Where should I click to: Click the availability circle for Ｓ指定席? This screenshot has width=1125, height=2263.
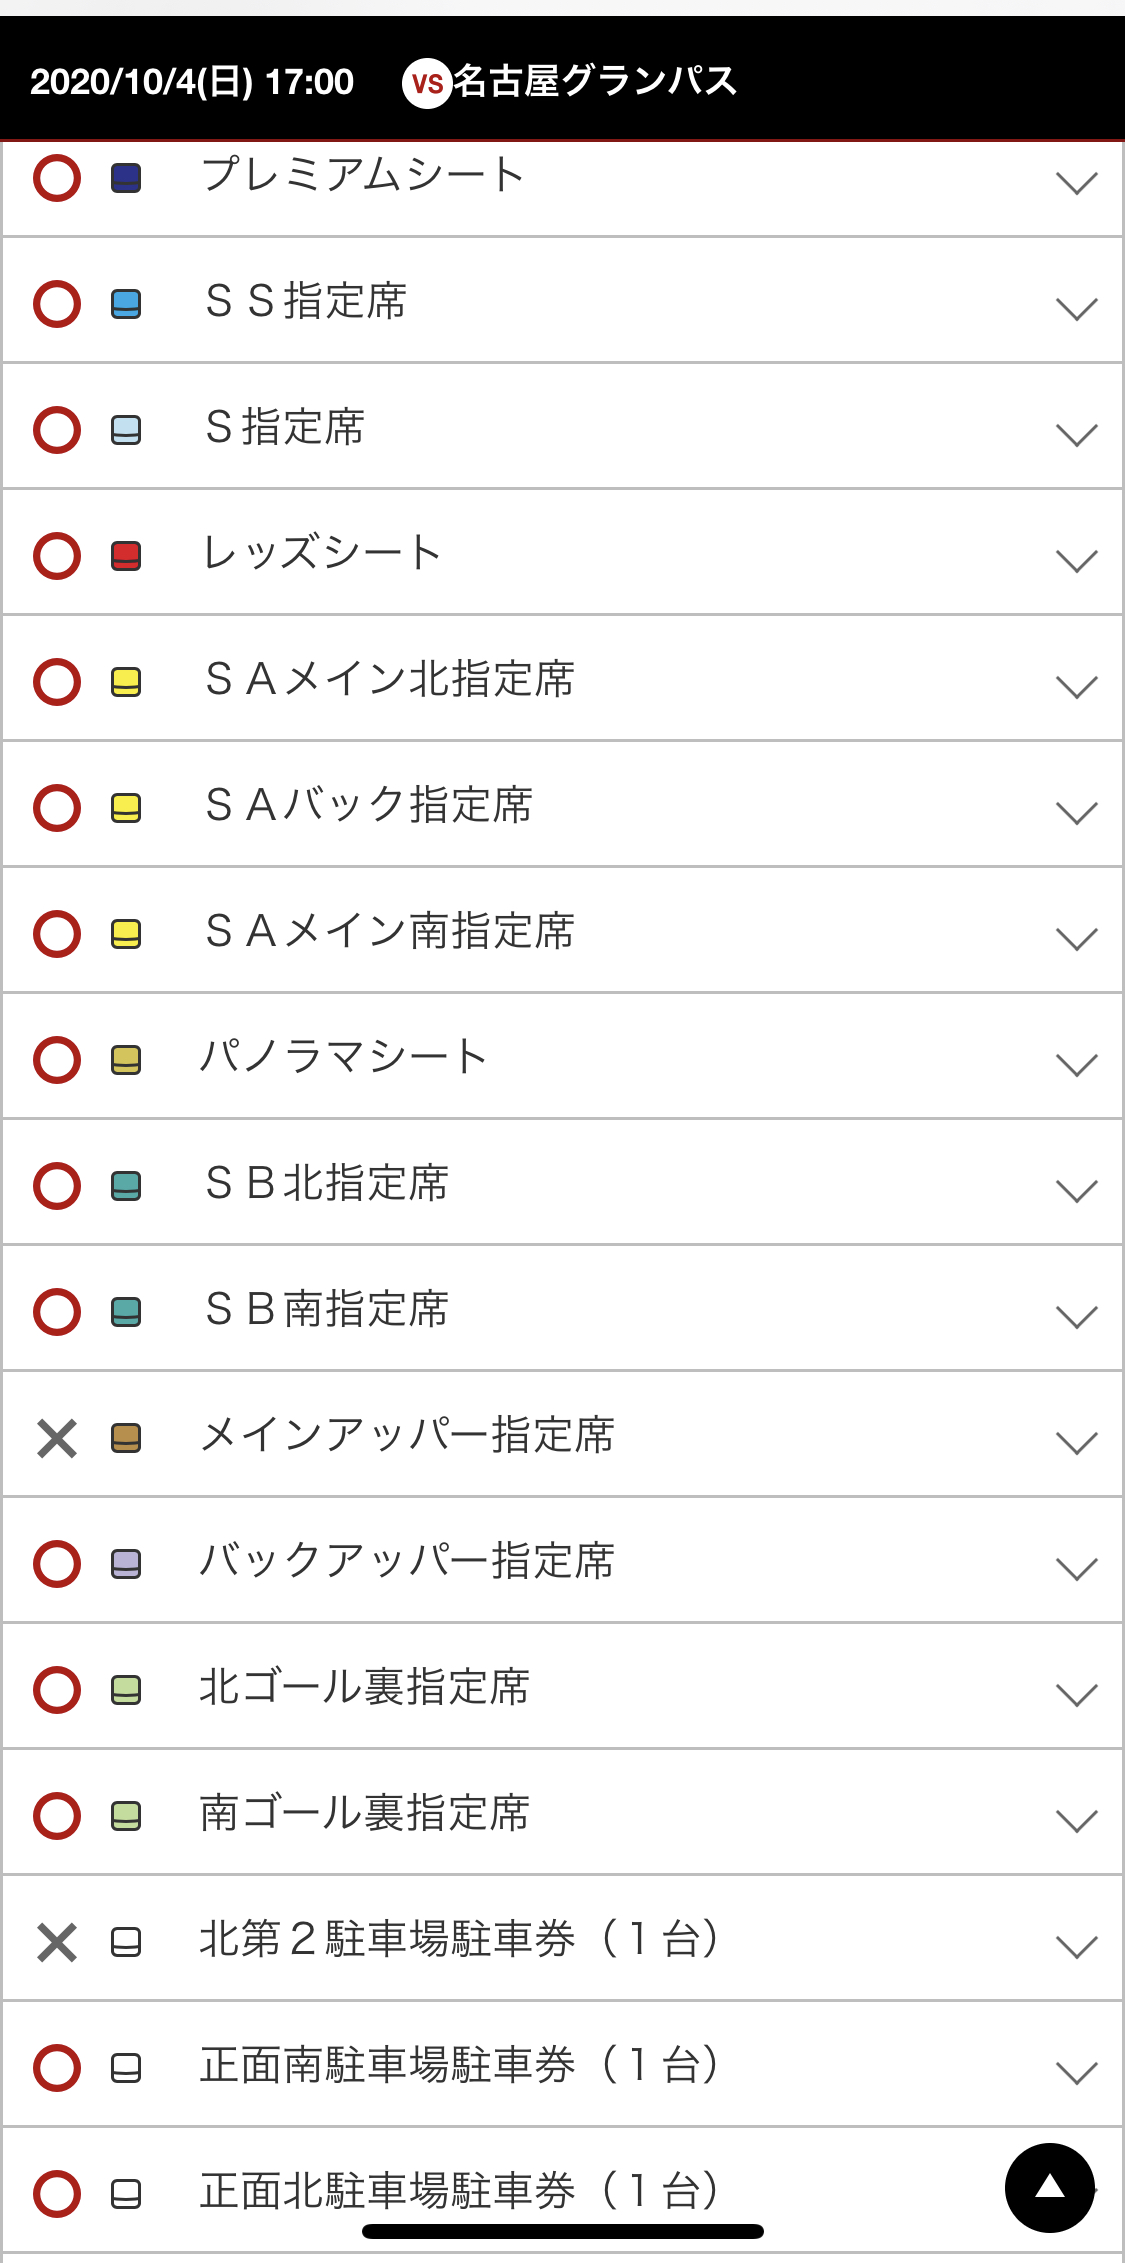57,430
